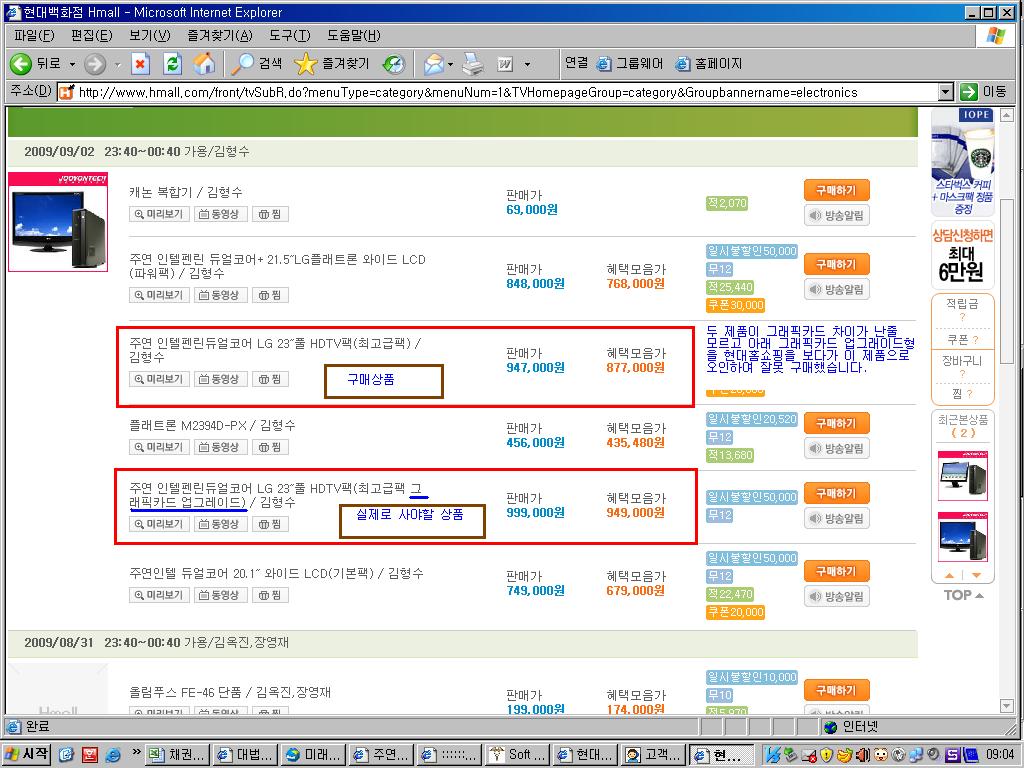Open 장바구니 in the side panel
Image resolution: width=1024 pixels, height=768 pixels.
(x=962, y=361)
